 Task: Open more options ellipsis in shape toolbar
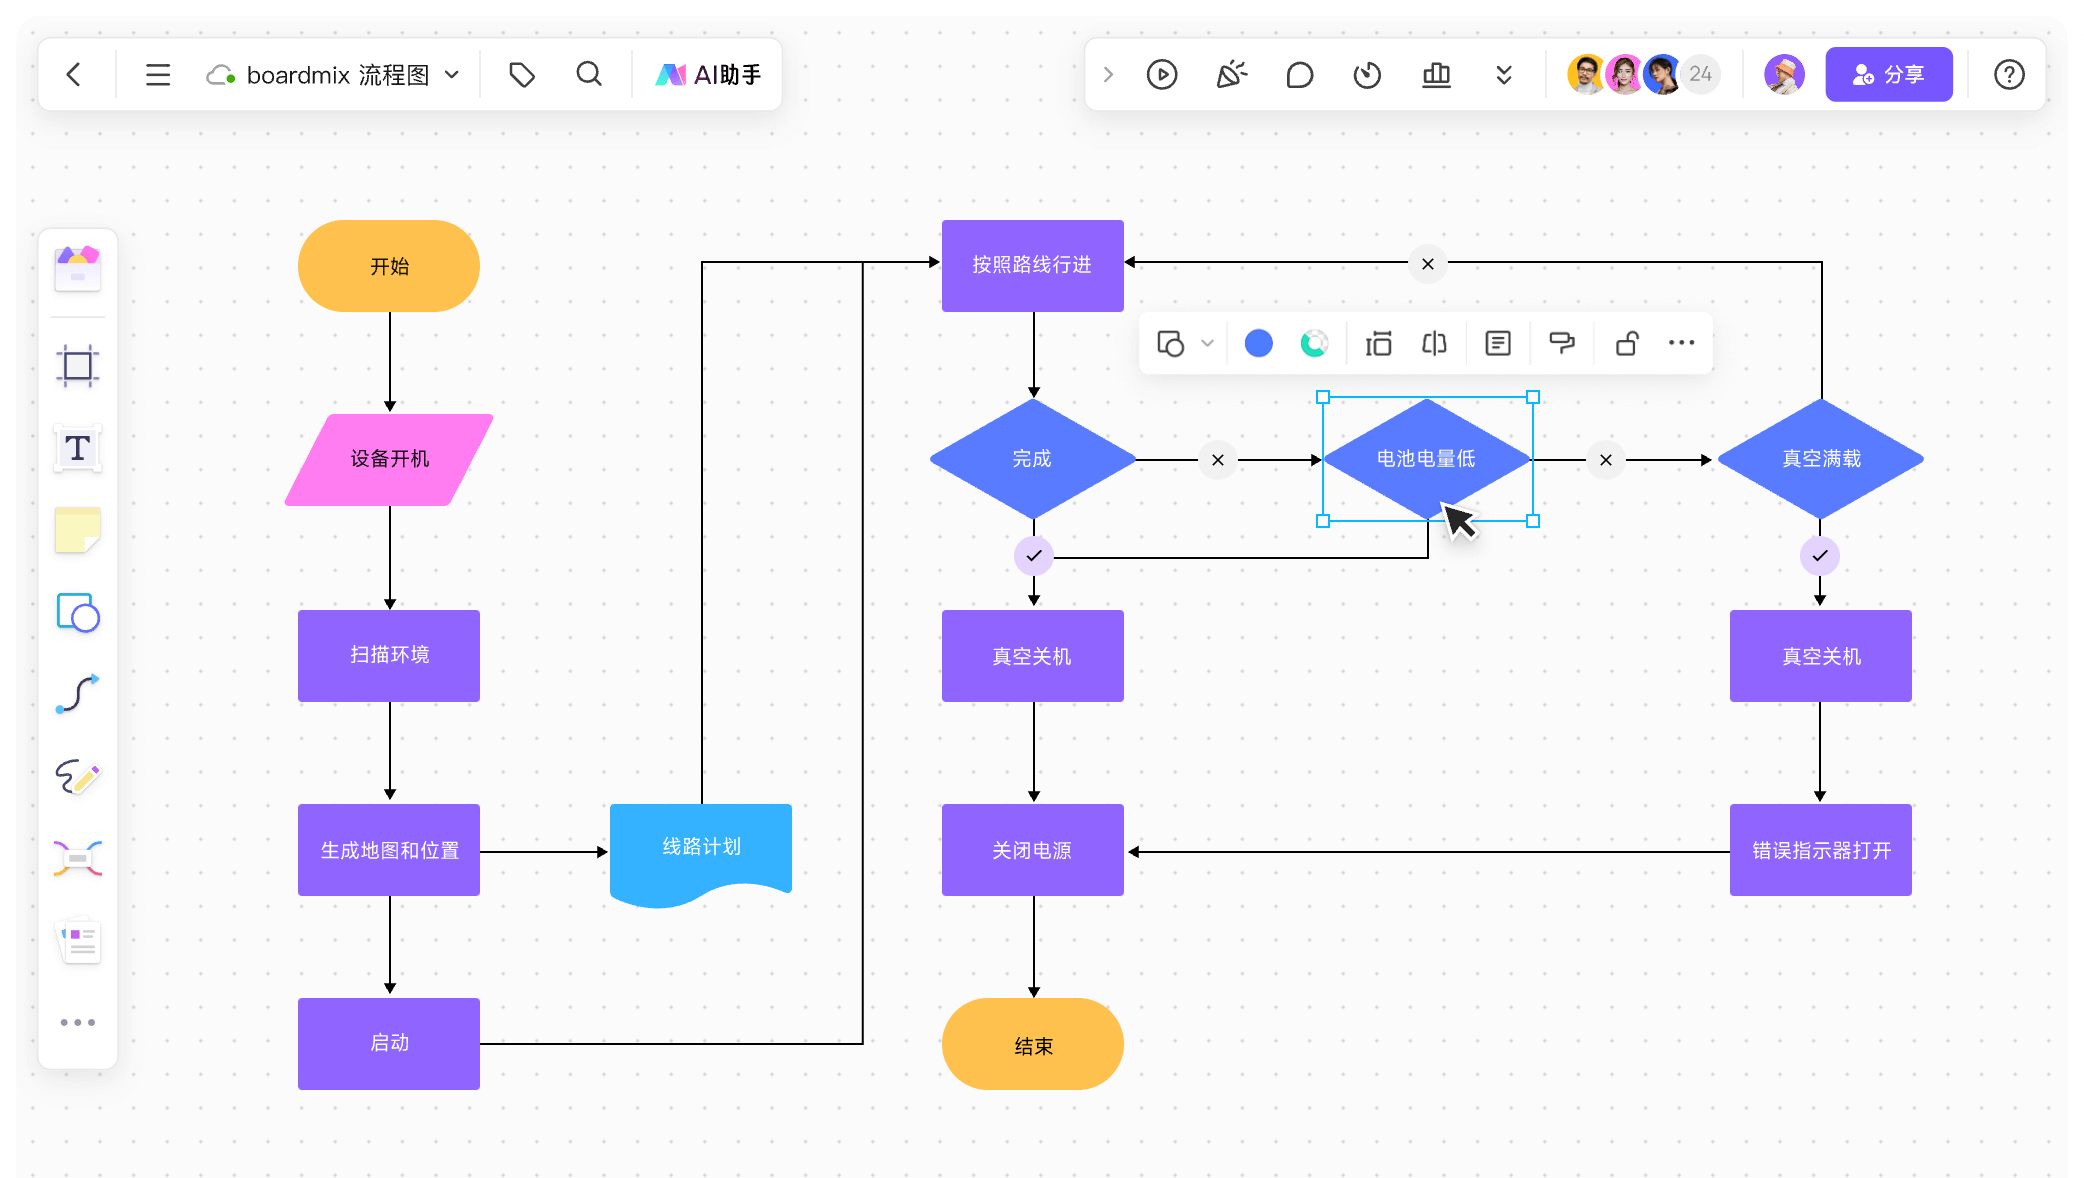coord(1681,344)
